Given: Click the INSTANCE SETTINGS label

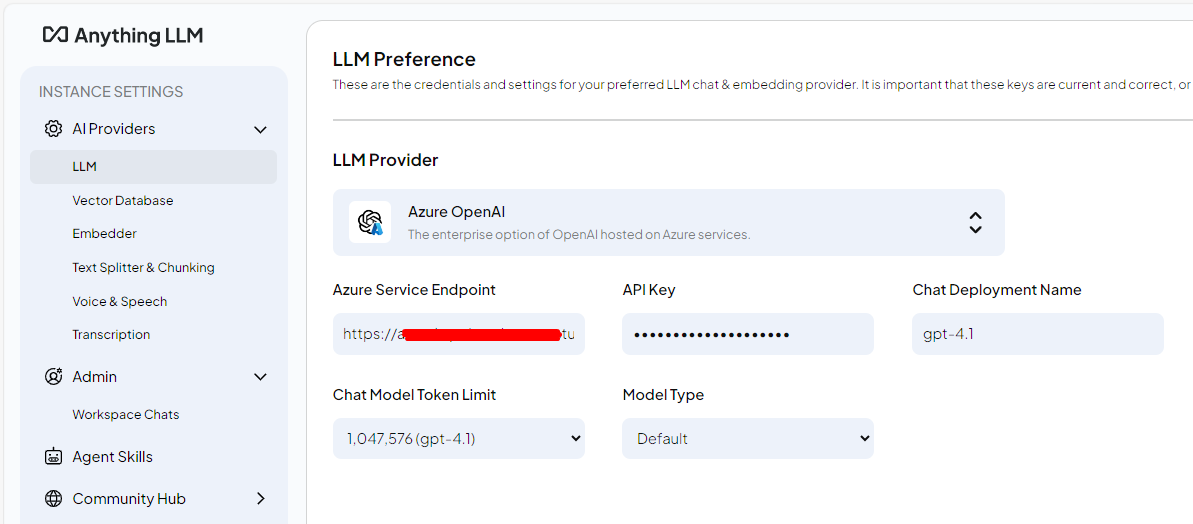Looking at the screenshot, I should (111, 92).
